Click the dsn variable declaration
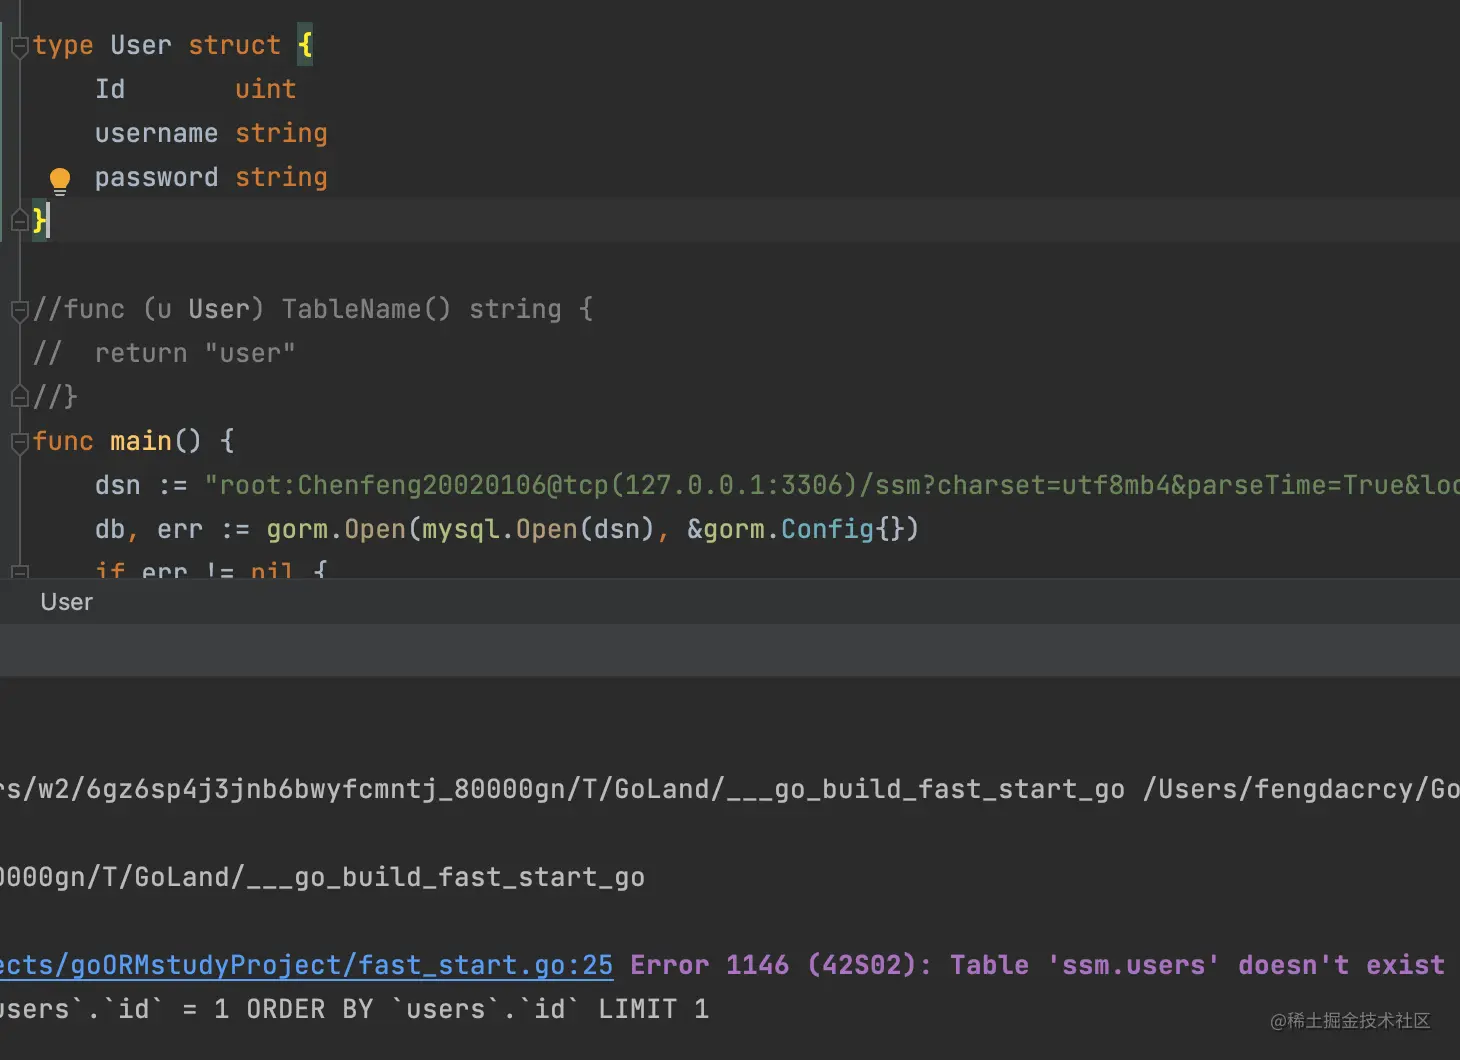1460x1060 pixels. coord(118,485)
